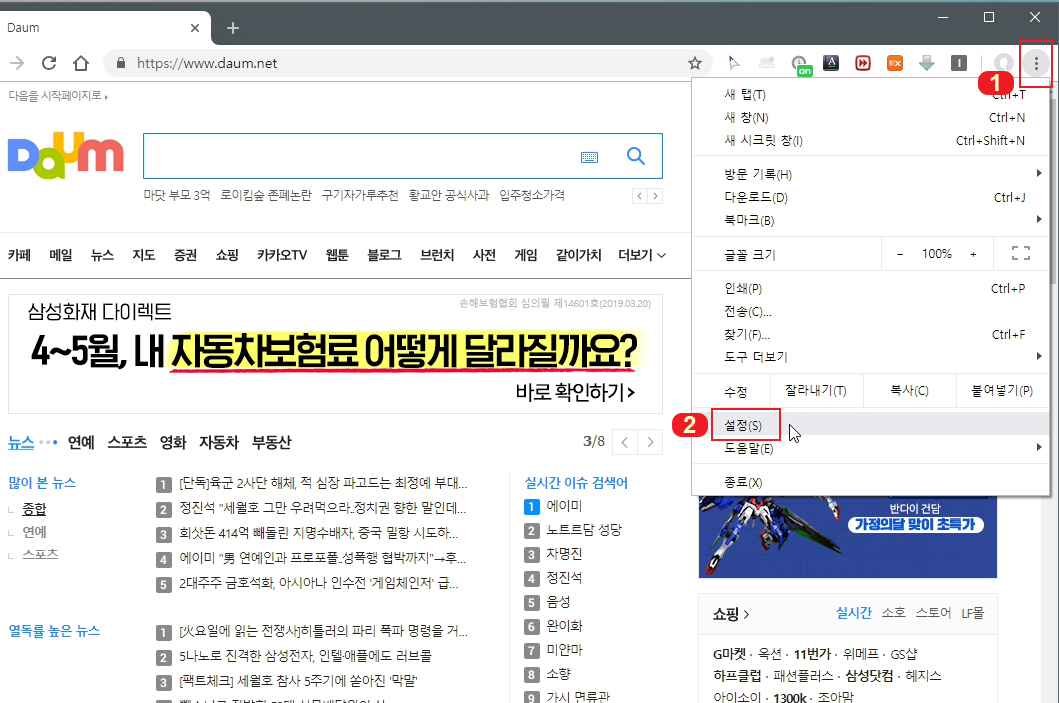The height and width of the screenshot is (703, 1059).
Task: Expand 방문 기록(H) submenu
Action: click(871, 174)
